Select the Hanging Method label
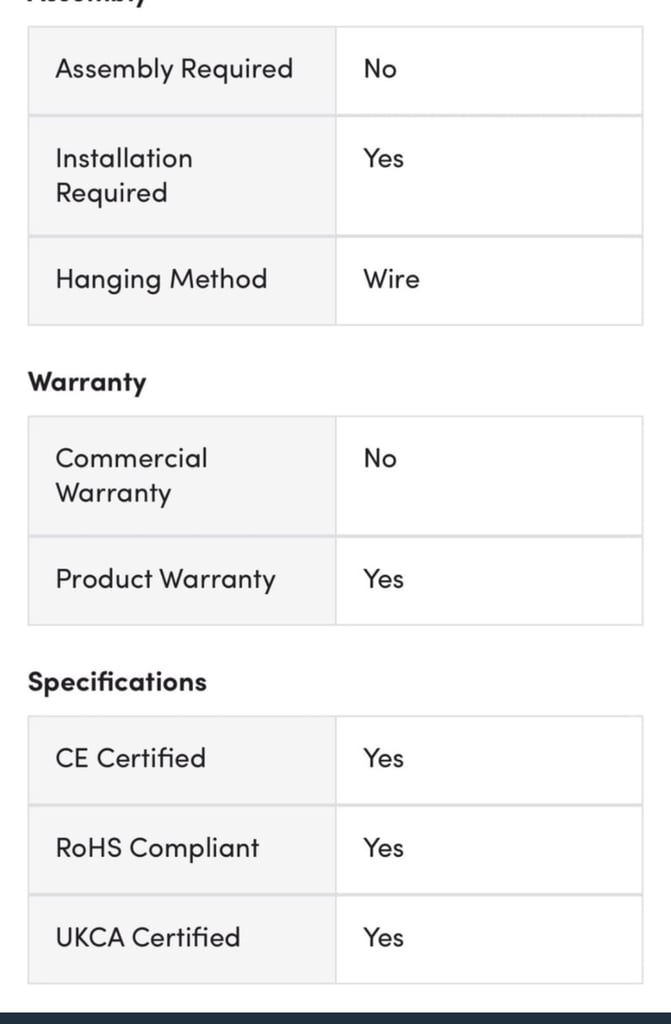671x1024 pixels. coord(161,280)
